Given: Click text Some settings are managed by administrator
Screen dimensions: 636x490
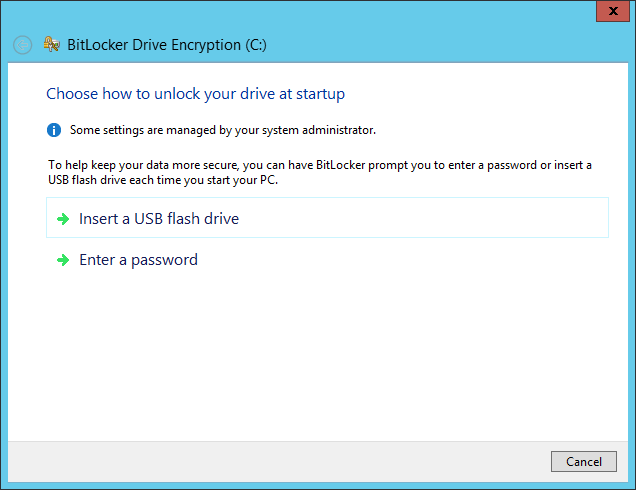Looking at the screenshot, I should (223, 130).
